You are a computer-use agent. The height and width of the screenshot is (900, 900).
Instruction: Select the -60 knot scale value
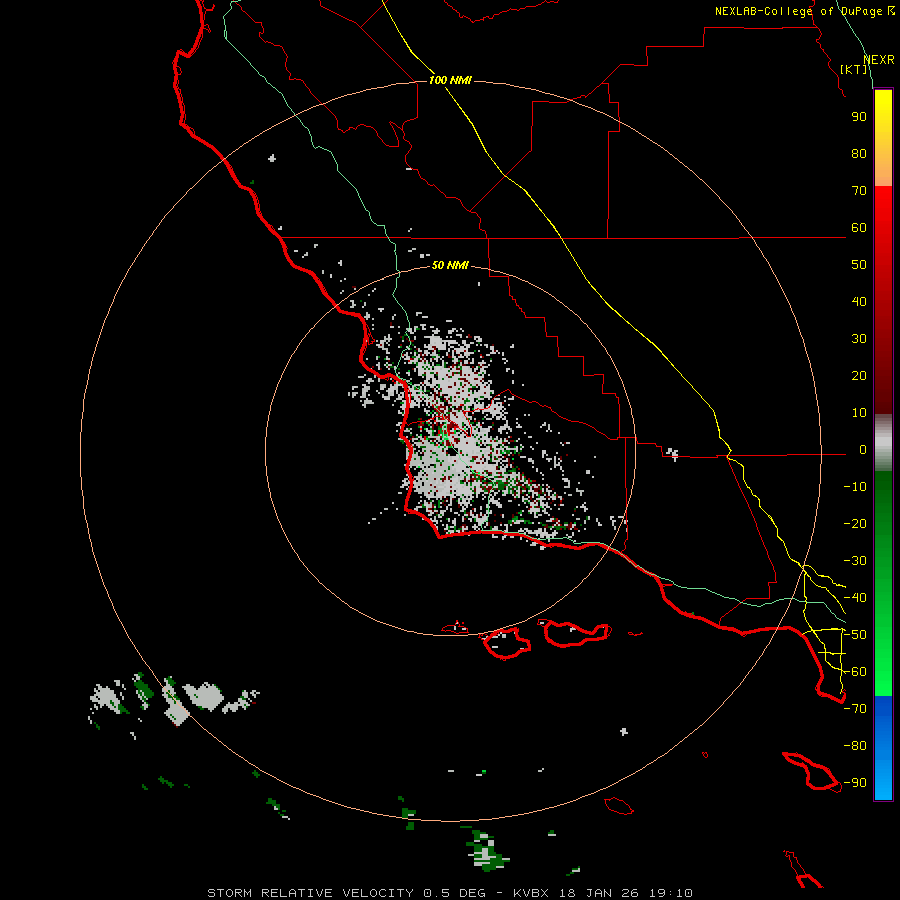[855, 672]
